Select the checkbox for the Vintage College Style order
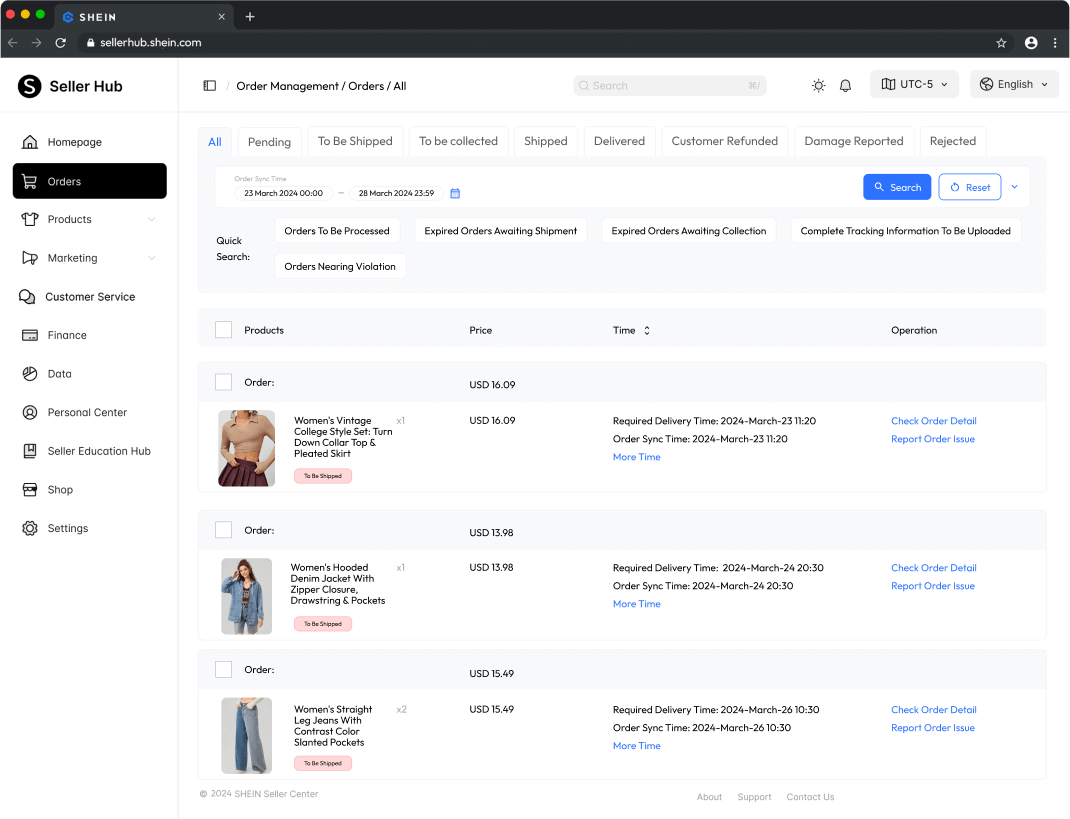The width and height of the screenshot is (1070, 819). 223,382
